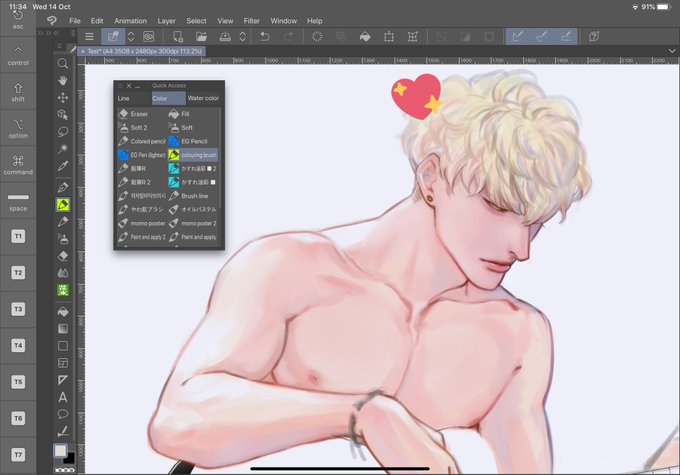
Task: Create a new canvas file
Action: 178,37
